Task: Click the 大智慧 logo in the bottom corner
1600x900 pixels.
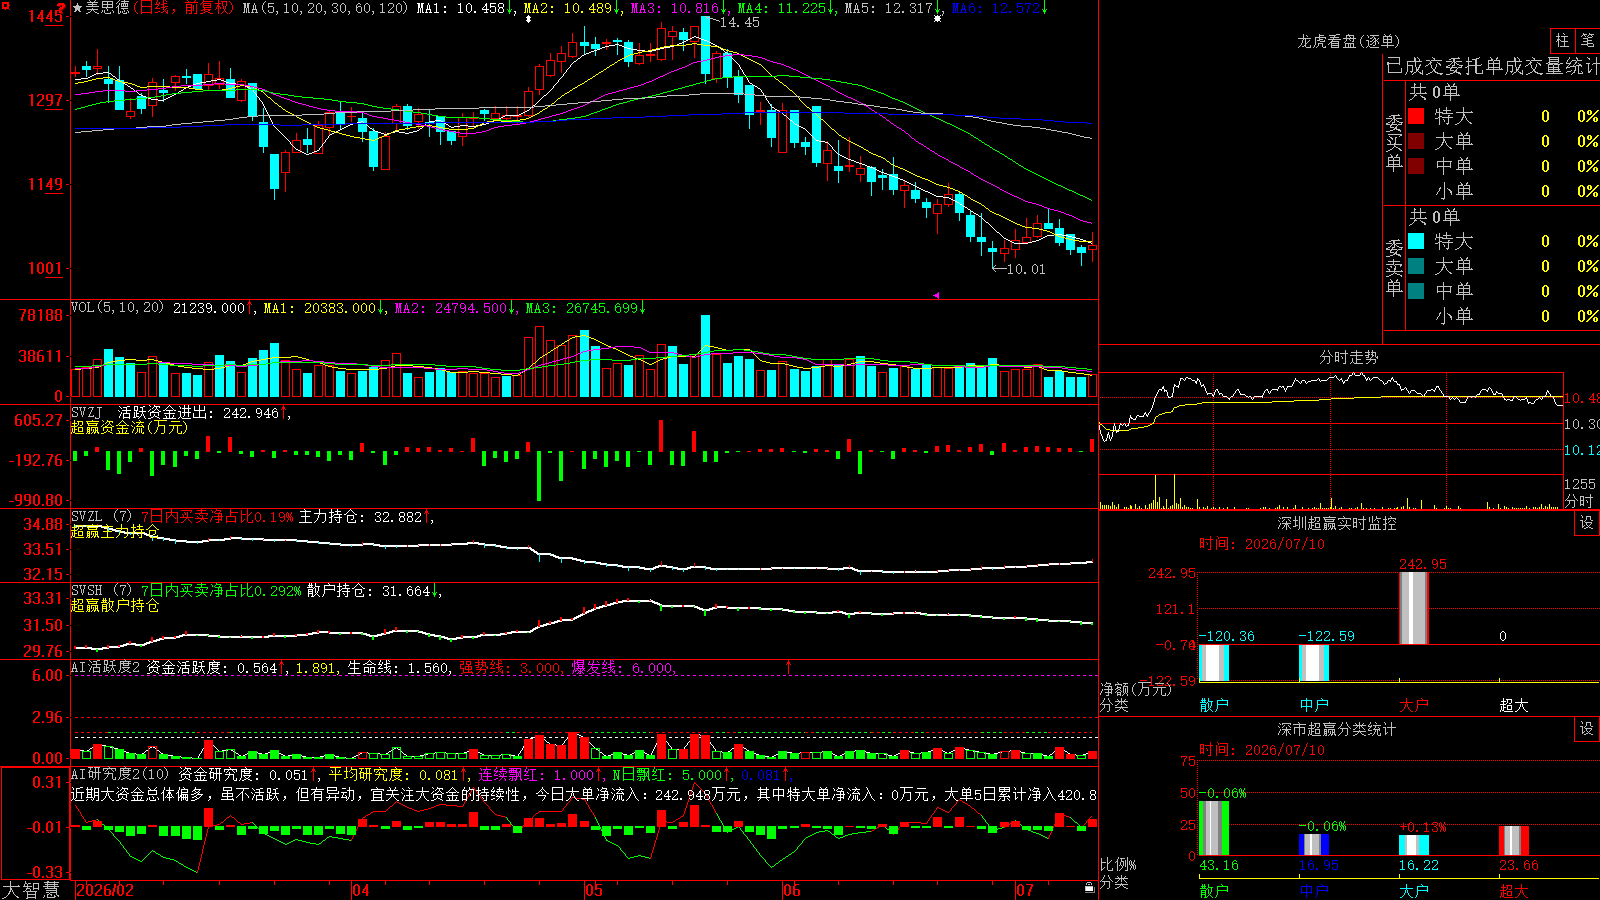Action: click(31, 890)
